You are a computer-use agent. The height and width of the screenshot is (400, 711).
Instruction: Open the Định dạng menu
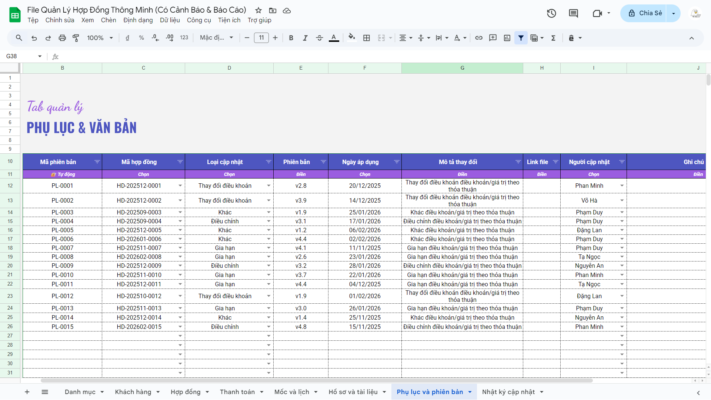[x=138, y=20]
